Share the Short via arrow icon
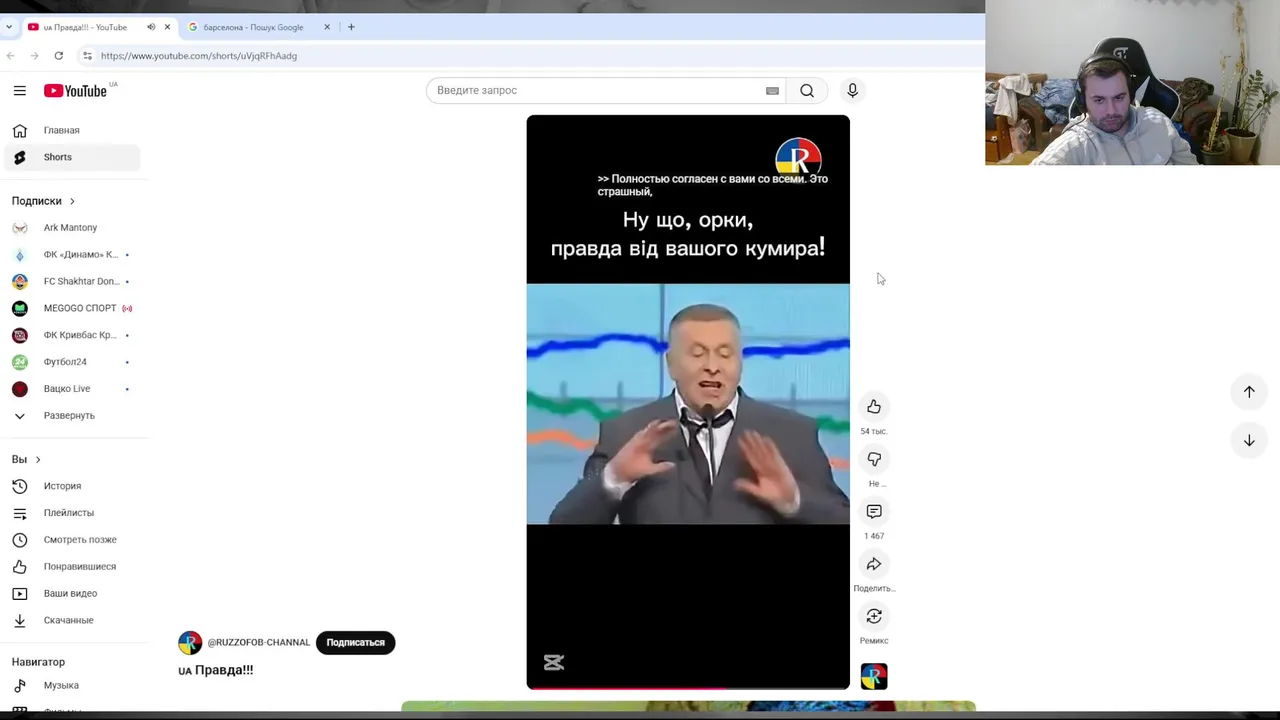1280x720 pixels. click(x=874, y=564)
